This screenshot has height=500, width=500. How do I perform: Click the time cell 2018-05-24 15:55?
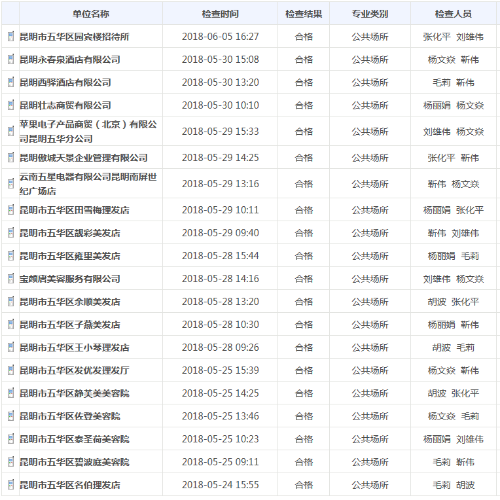coord(220,485)
